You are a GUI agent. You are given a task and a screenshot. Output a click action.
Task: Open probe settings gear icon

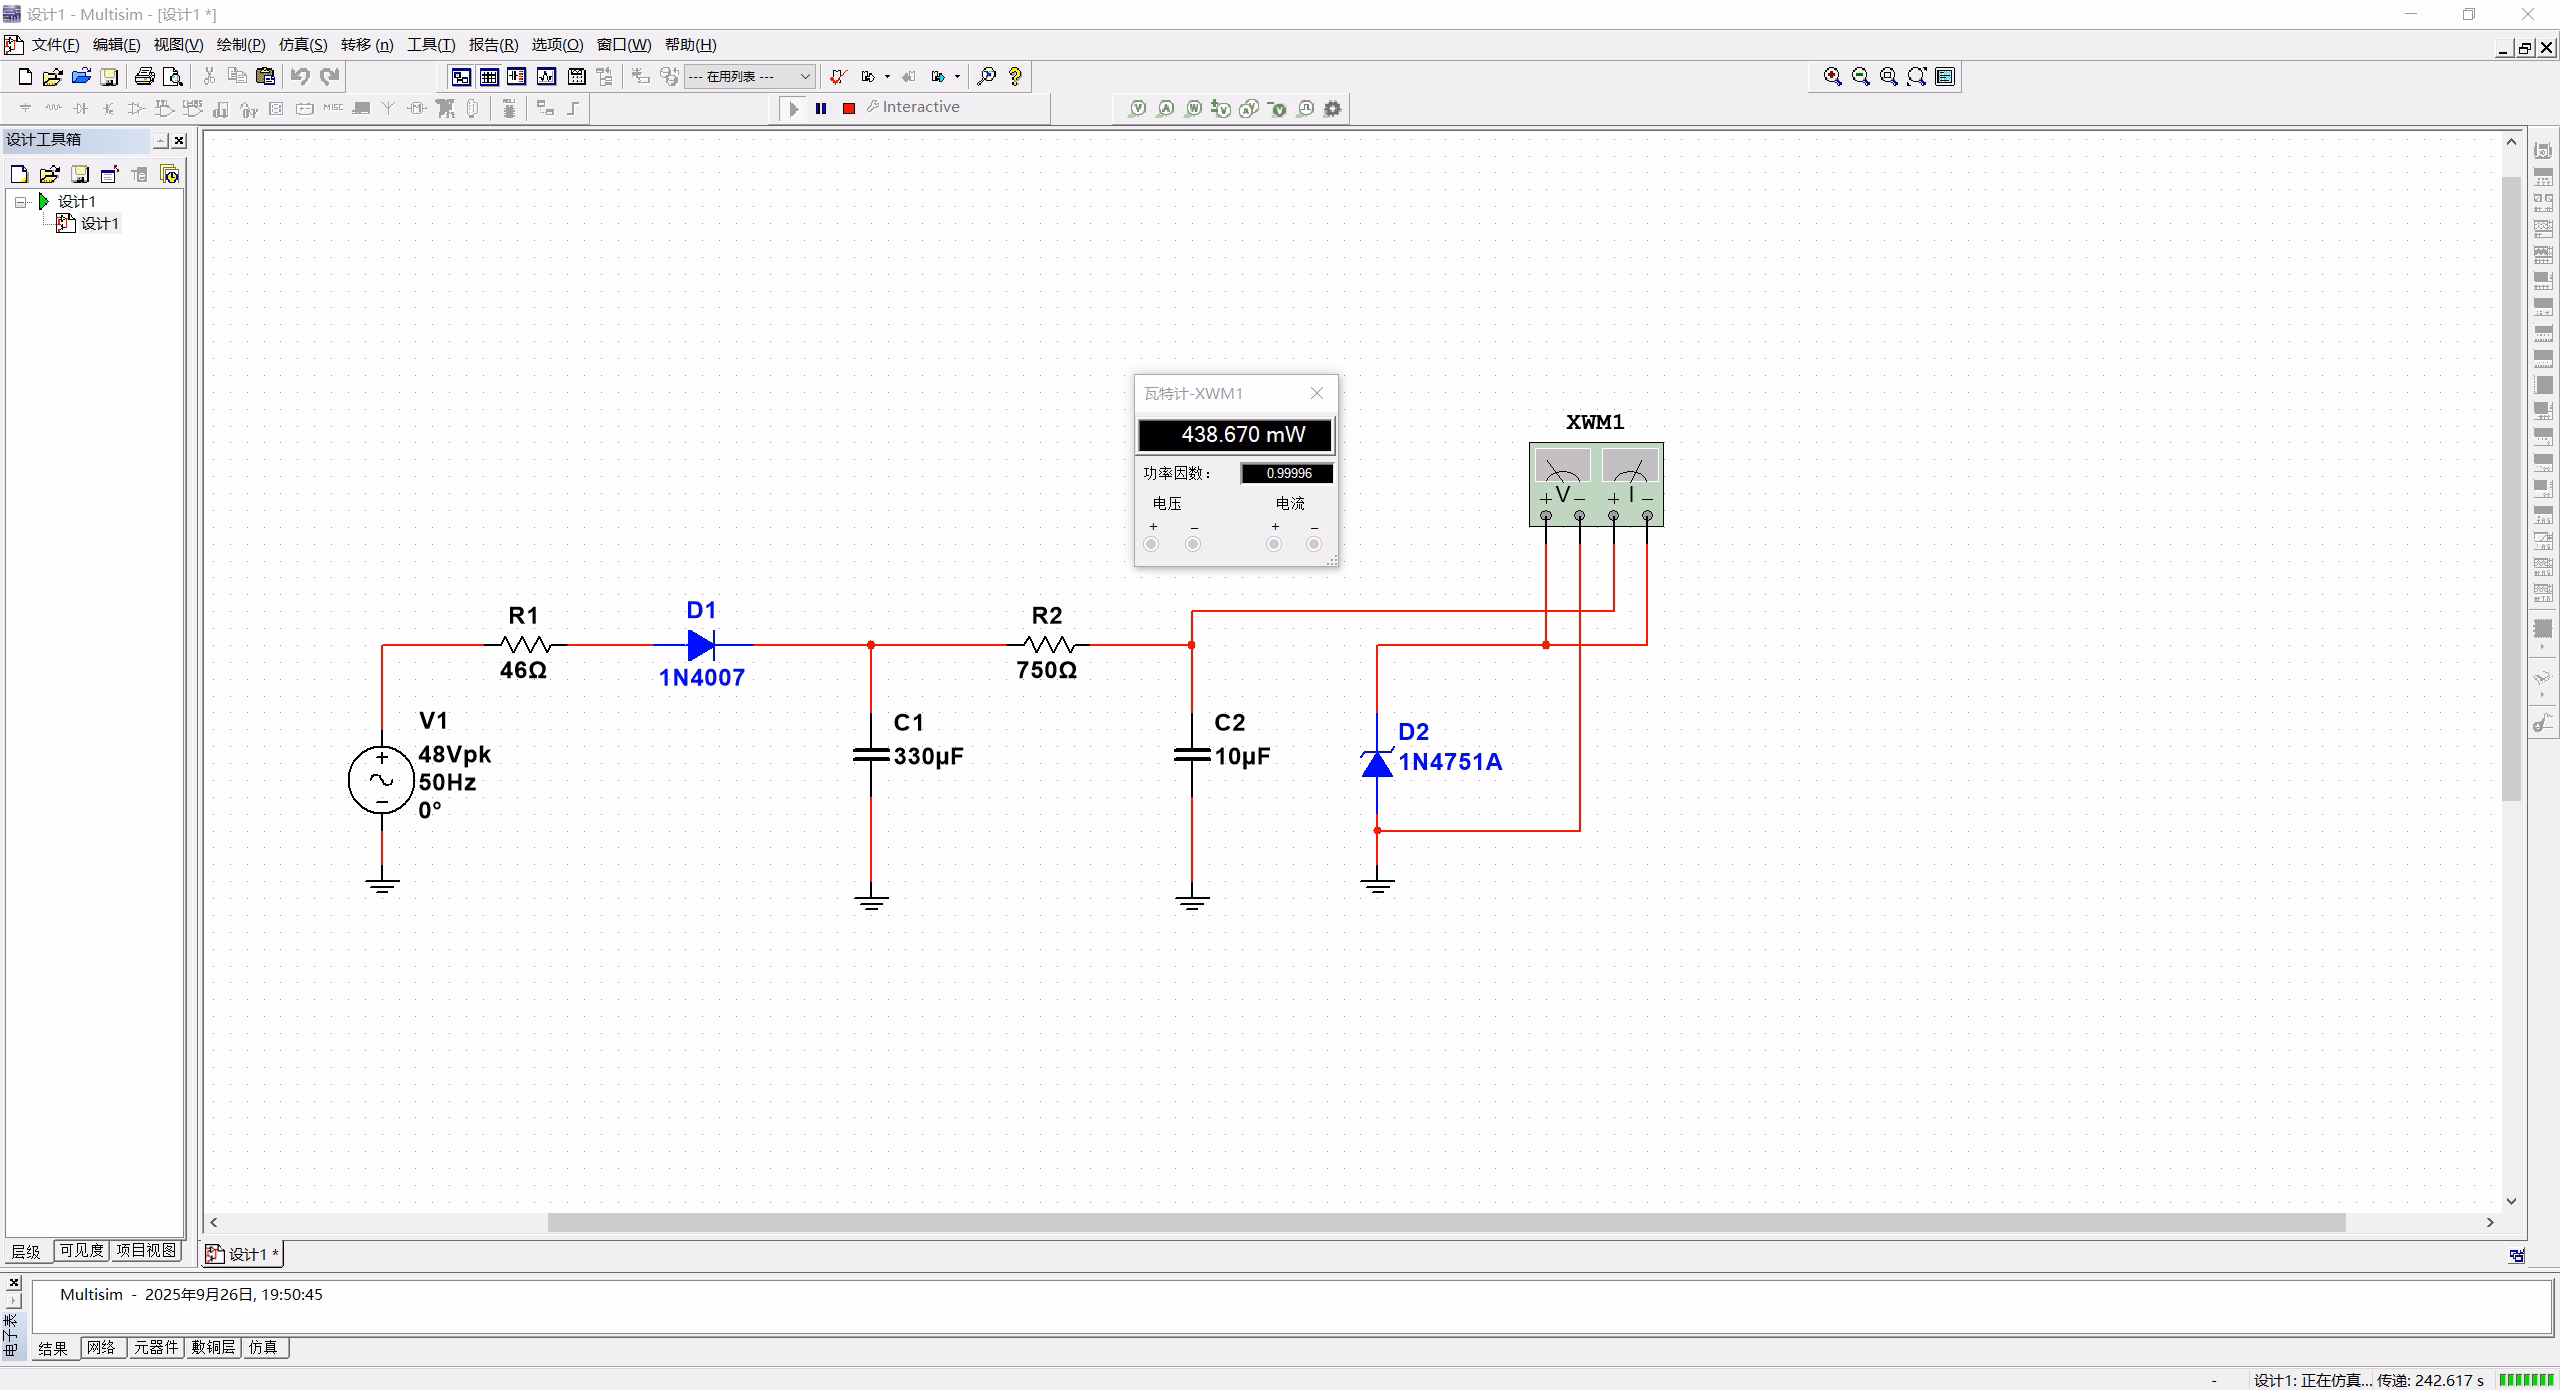pyautogui.click(x=1332, y=108)
